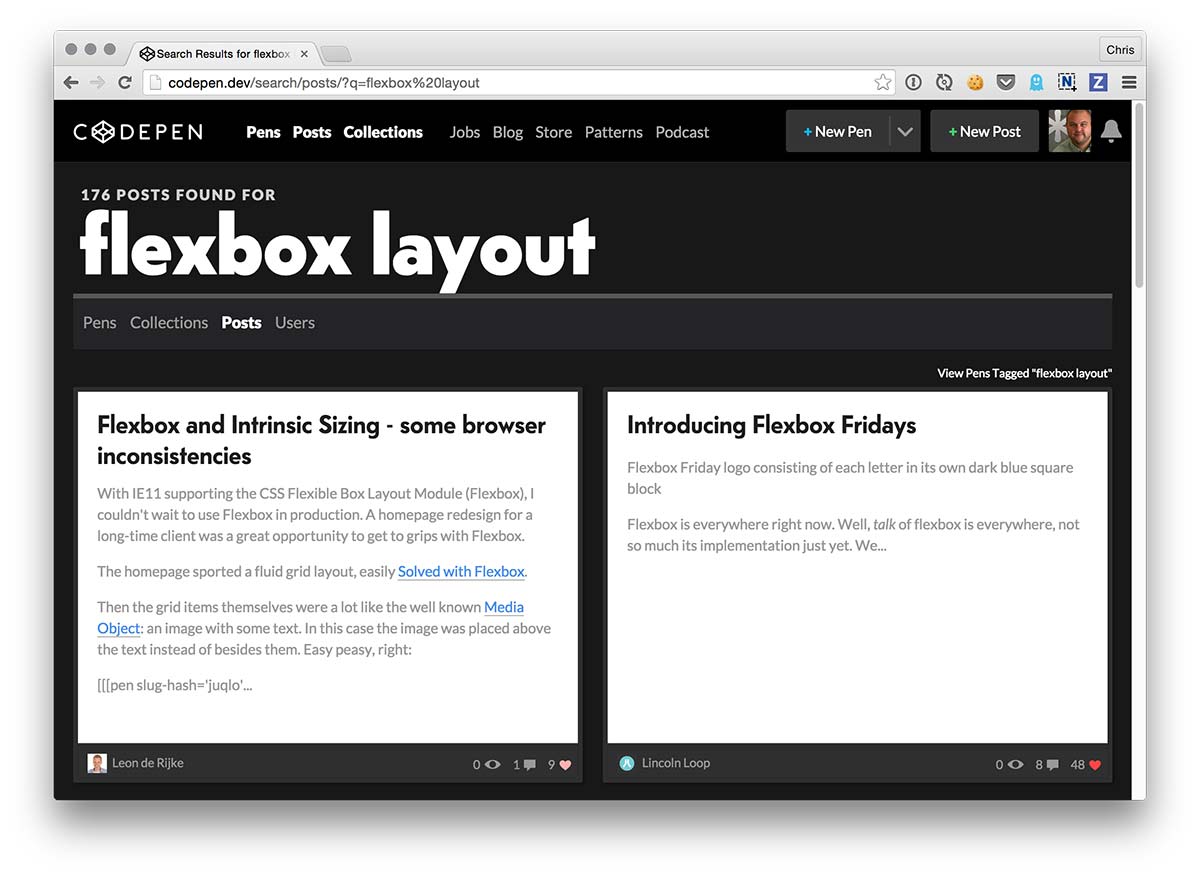Viewport: 1200px width, 877px height.
Task: Open Posts in main navigation
Action: coord(312,132)
